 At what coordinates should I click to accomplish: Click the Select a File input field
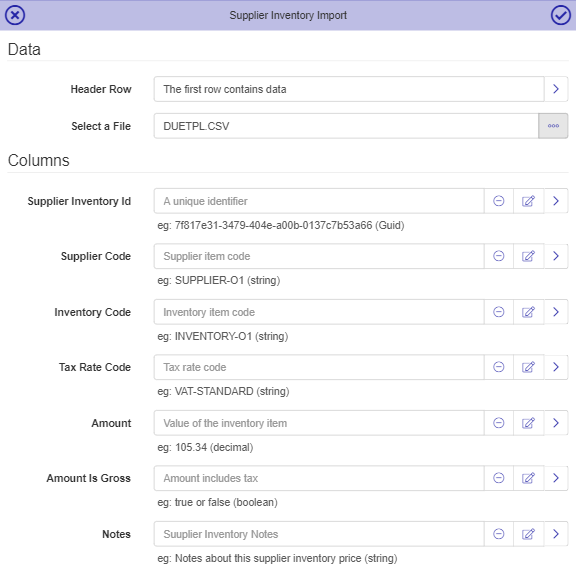coord(346,126)
